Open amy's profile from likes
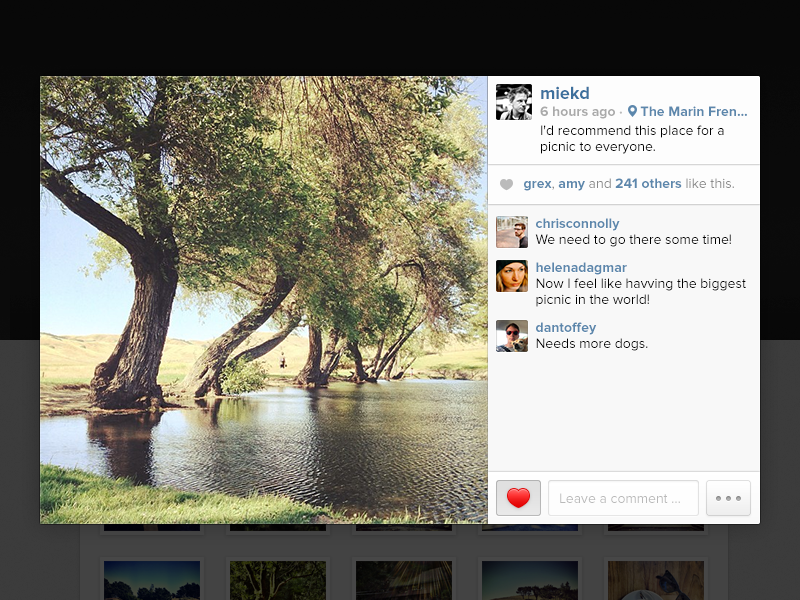Screen dimensions: 800x600 (571, 184)
